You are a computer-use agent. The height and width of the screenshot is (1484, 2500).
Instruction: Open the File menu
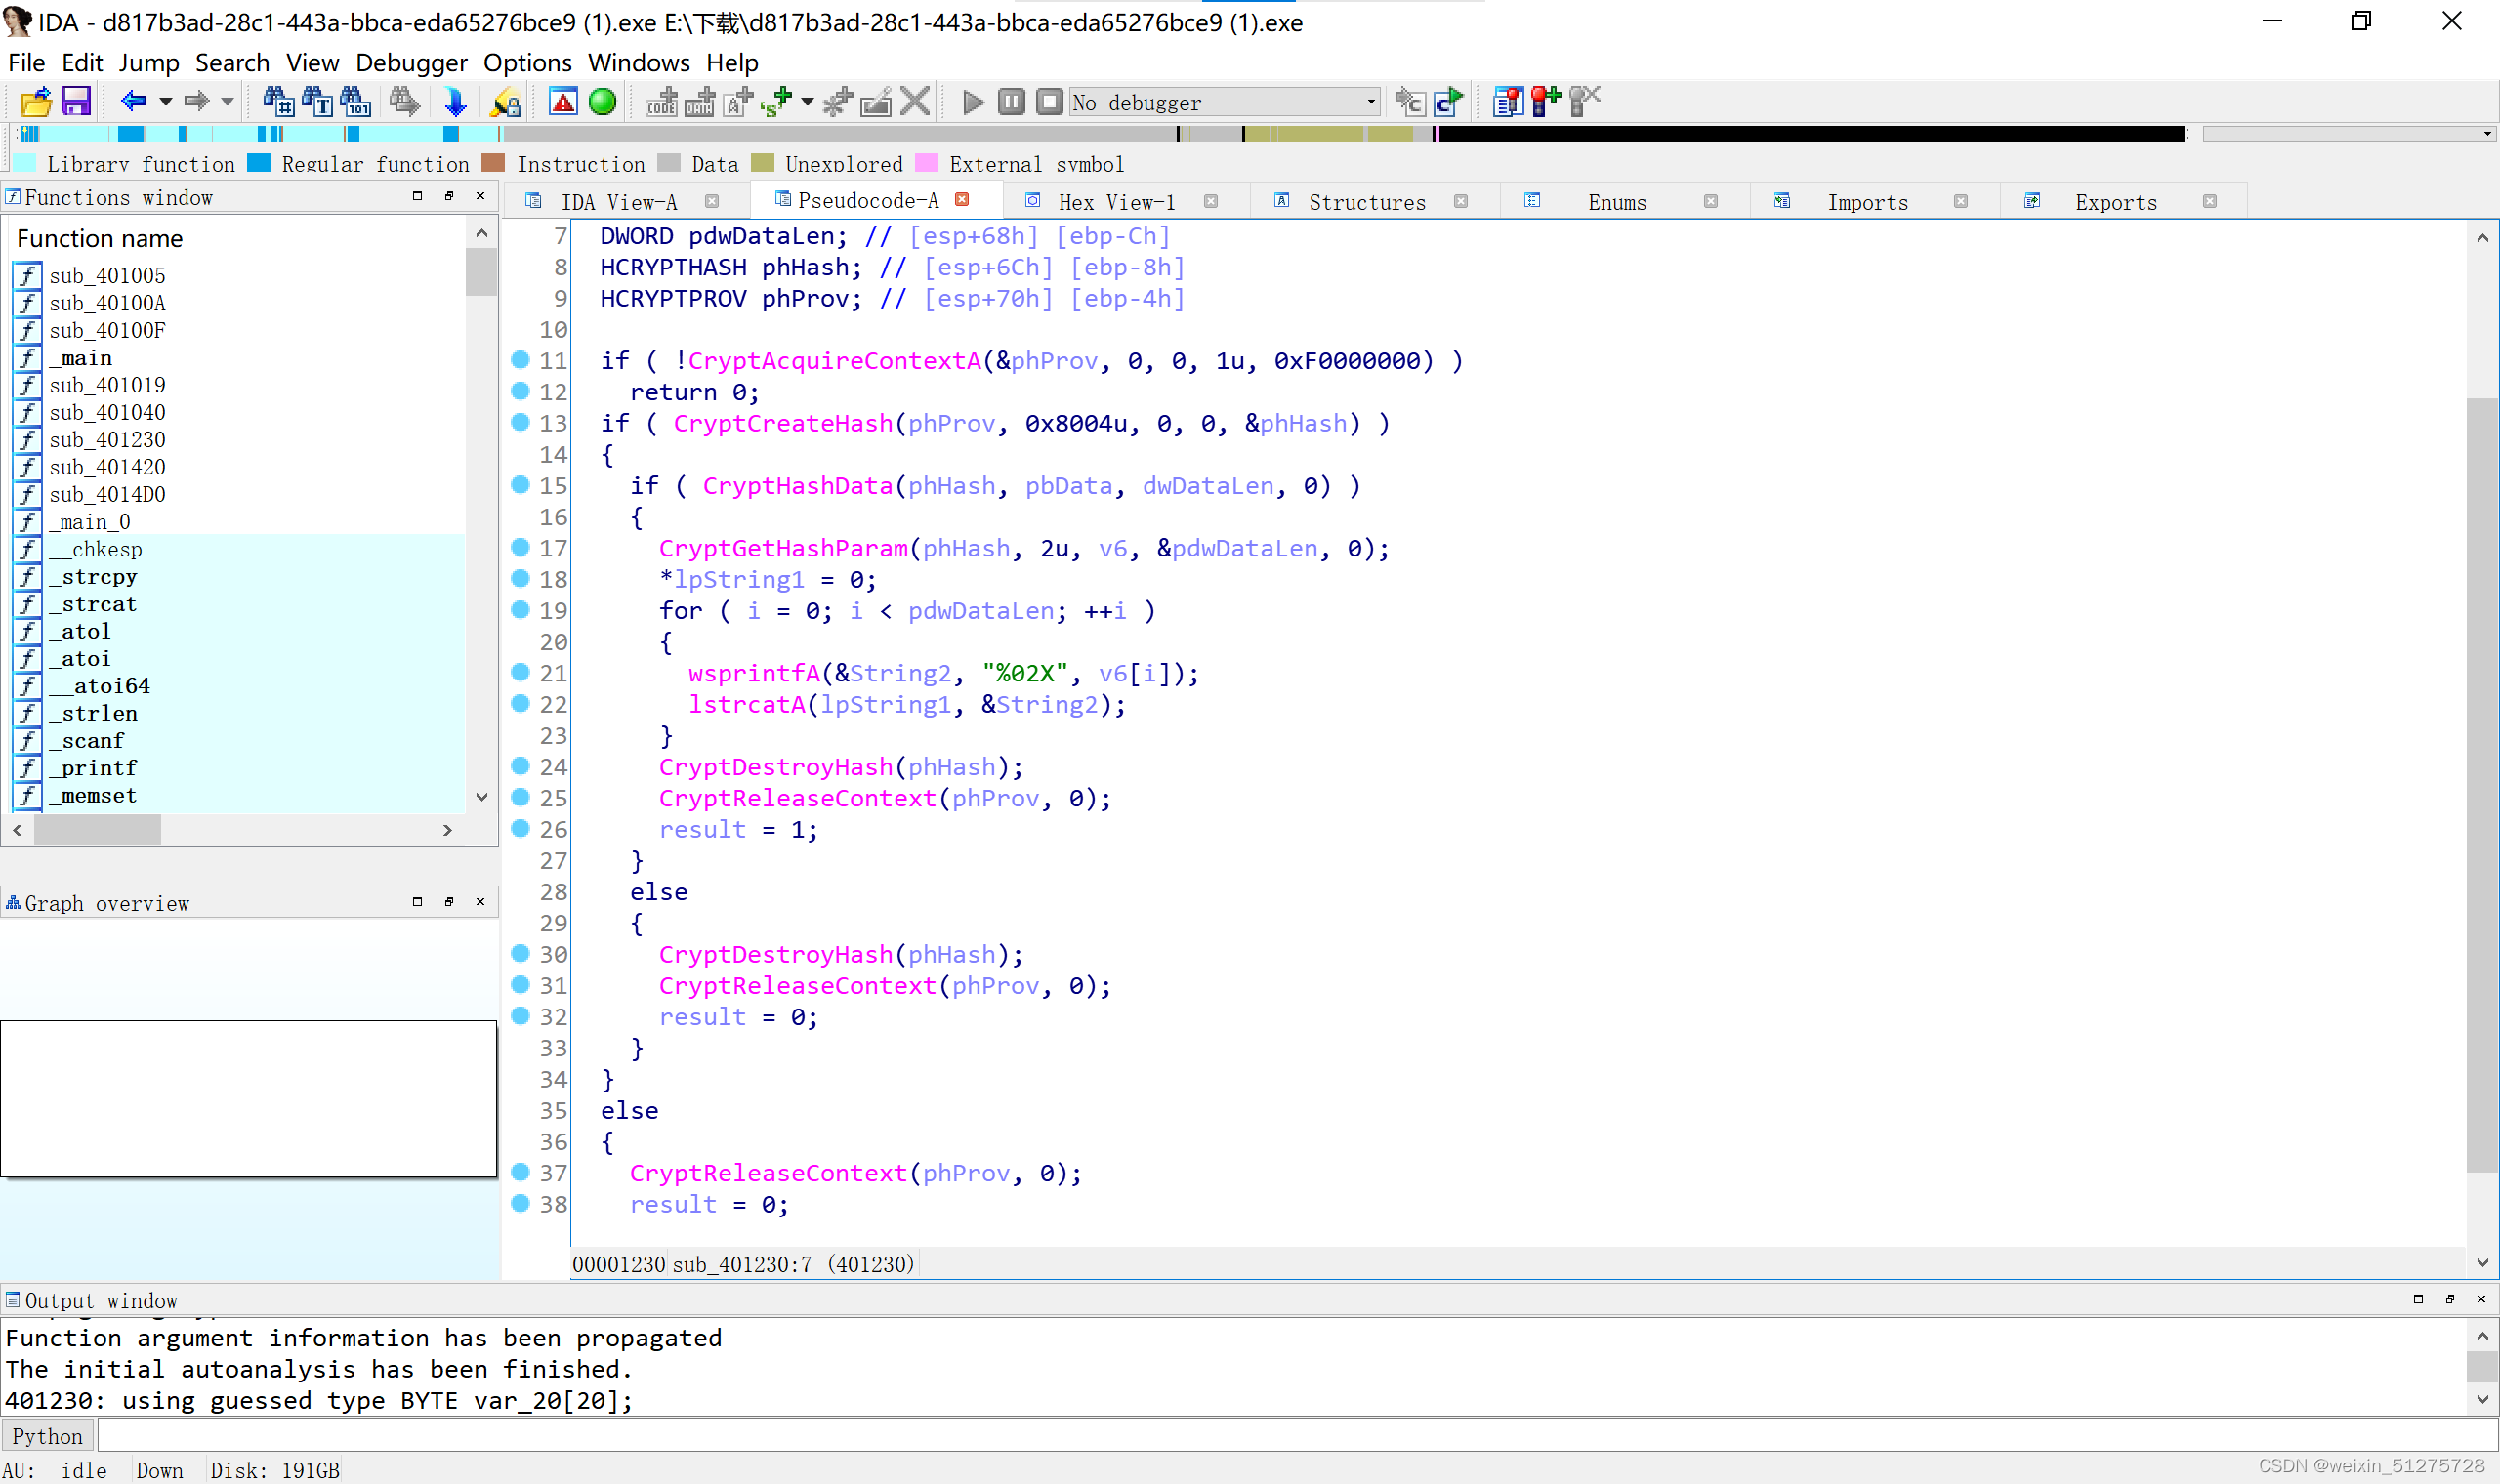pyautogui.click(x=26, y=63)
